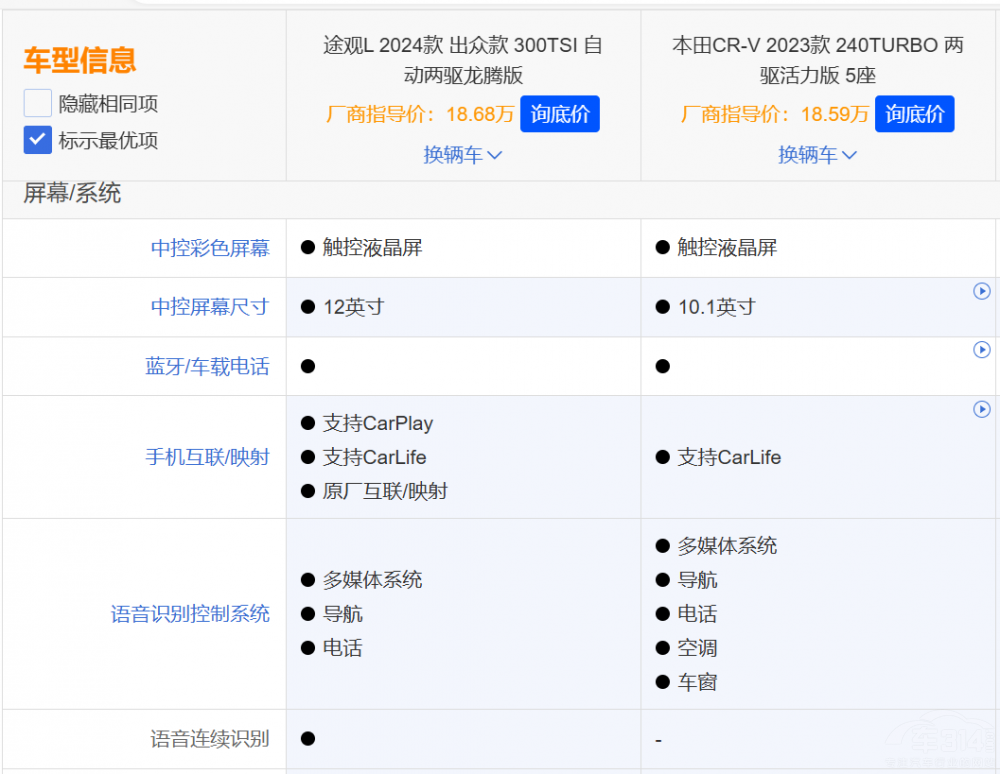Viewport: 1000px width, 774px height.
Task: Click the 18.59万 guide price text
Action: 835,115
